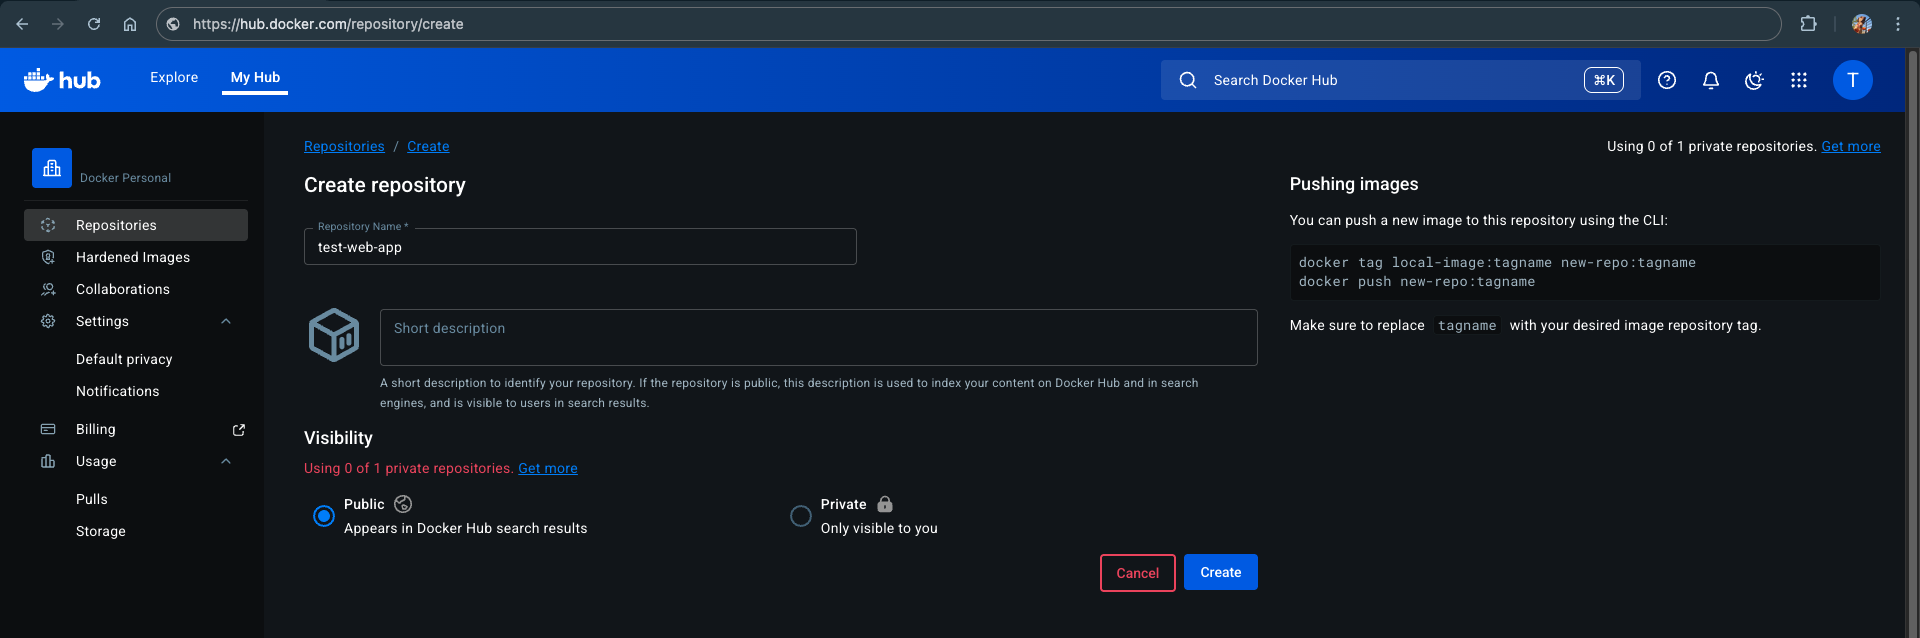Collapse the Usage section chevron
This screenshot has height=638, width=1920.
click(226, 461)
